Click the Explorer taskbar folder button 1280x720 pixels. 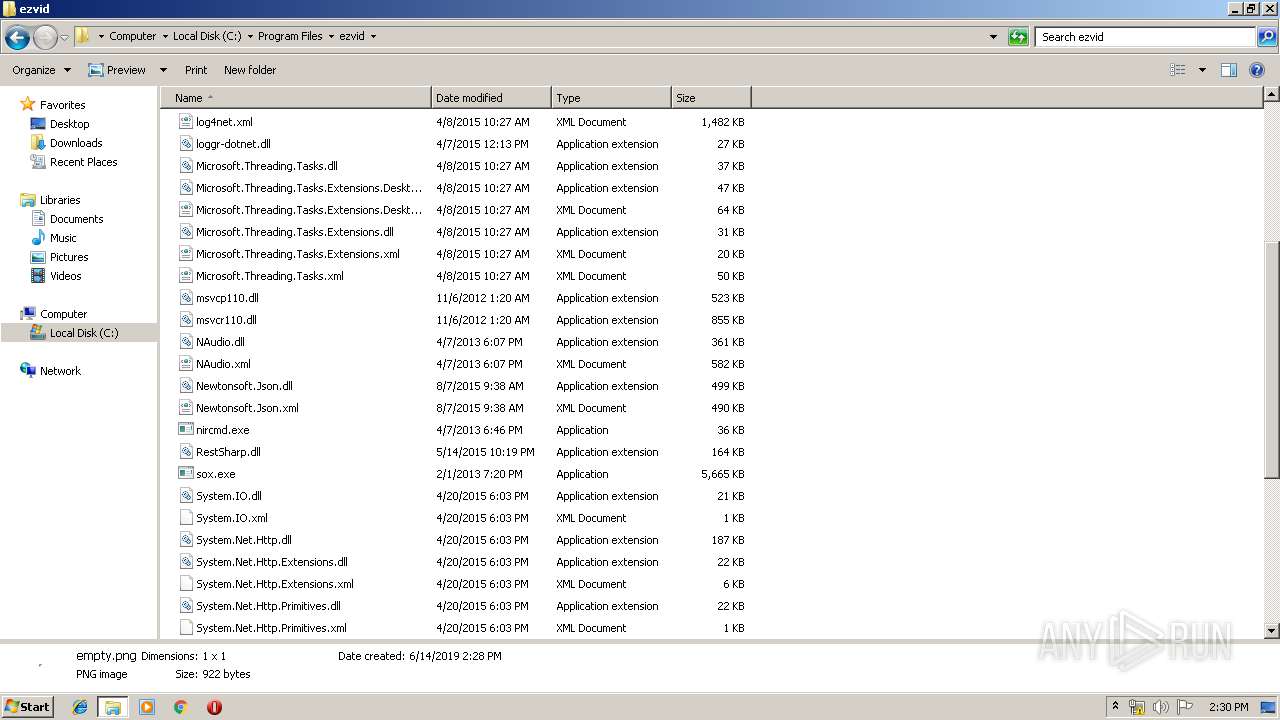[x=113, y=707]
